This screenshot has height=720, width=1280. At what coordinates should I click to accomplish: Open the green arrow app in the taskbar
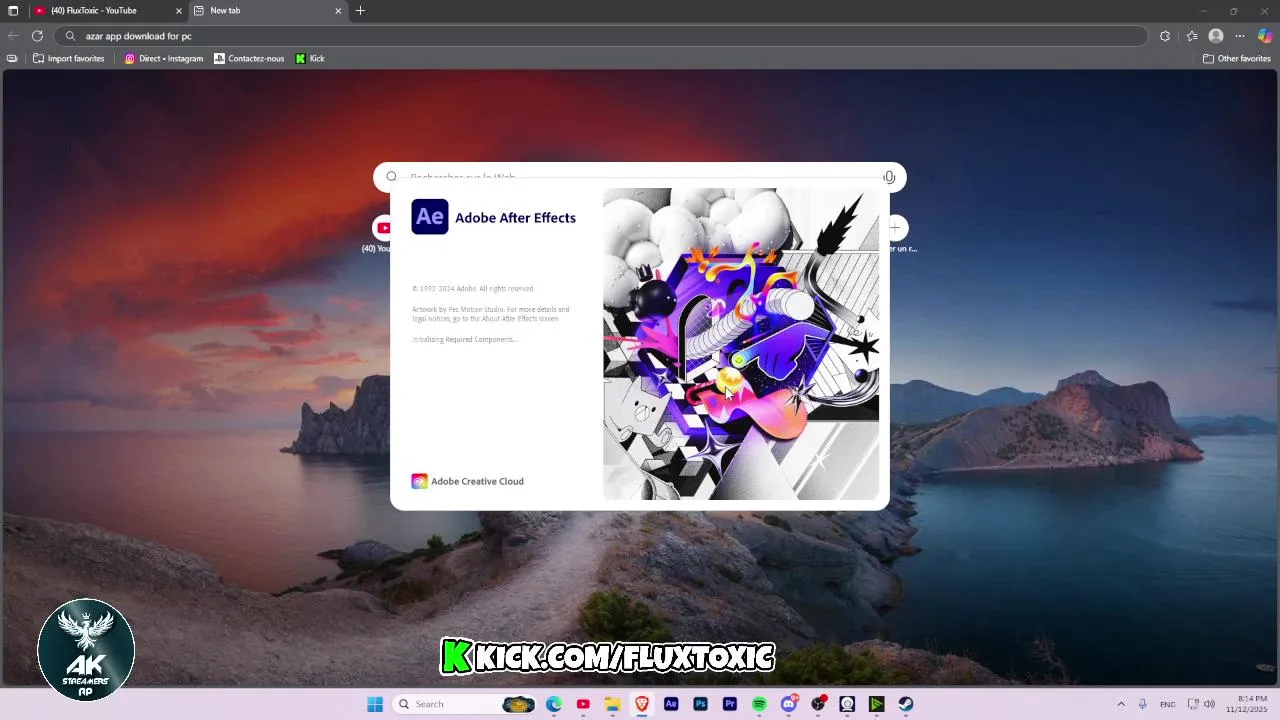pos(876,704)
